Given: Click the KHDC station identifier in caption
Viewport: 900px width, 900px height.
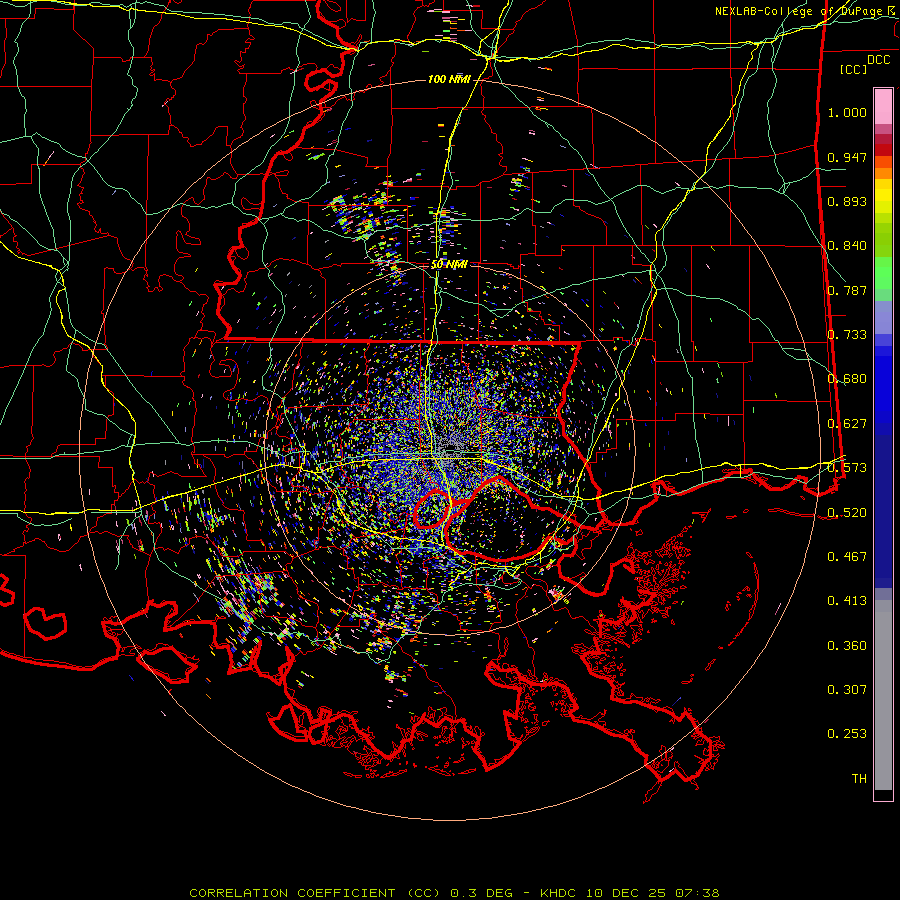Looking at the screenshot, I should click(x=560, y=893).
